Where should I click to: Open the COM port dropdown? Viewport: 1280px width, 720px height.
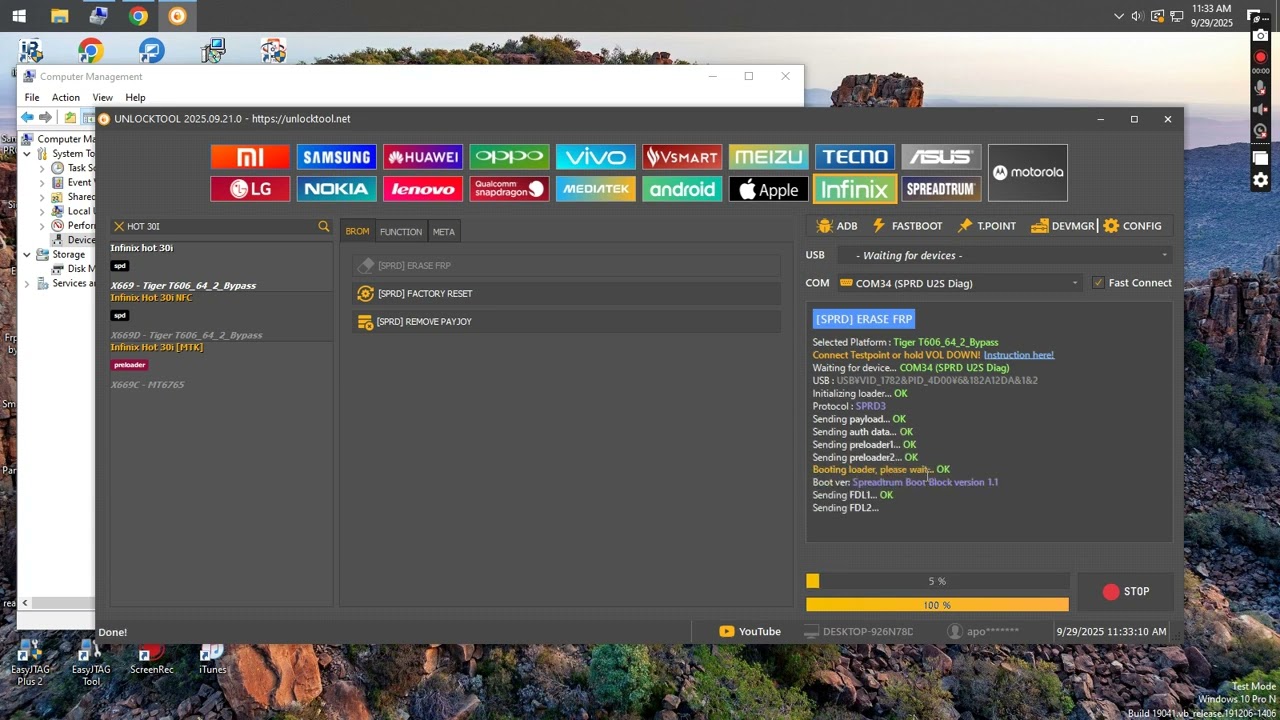(960, 283)
